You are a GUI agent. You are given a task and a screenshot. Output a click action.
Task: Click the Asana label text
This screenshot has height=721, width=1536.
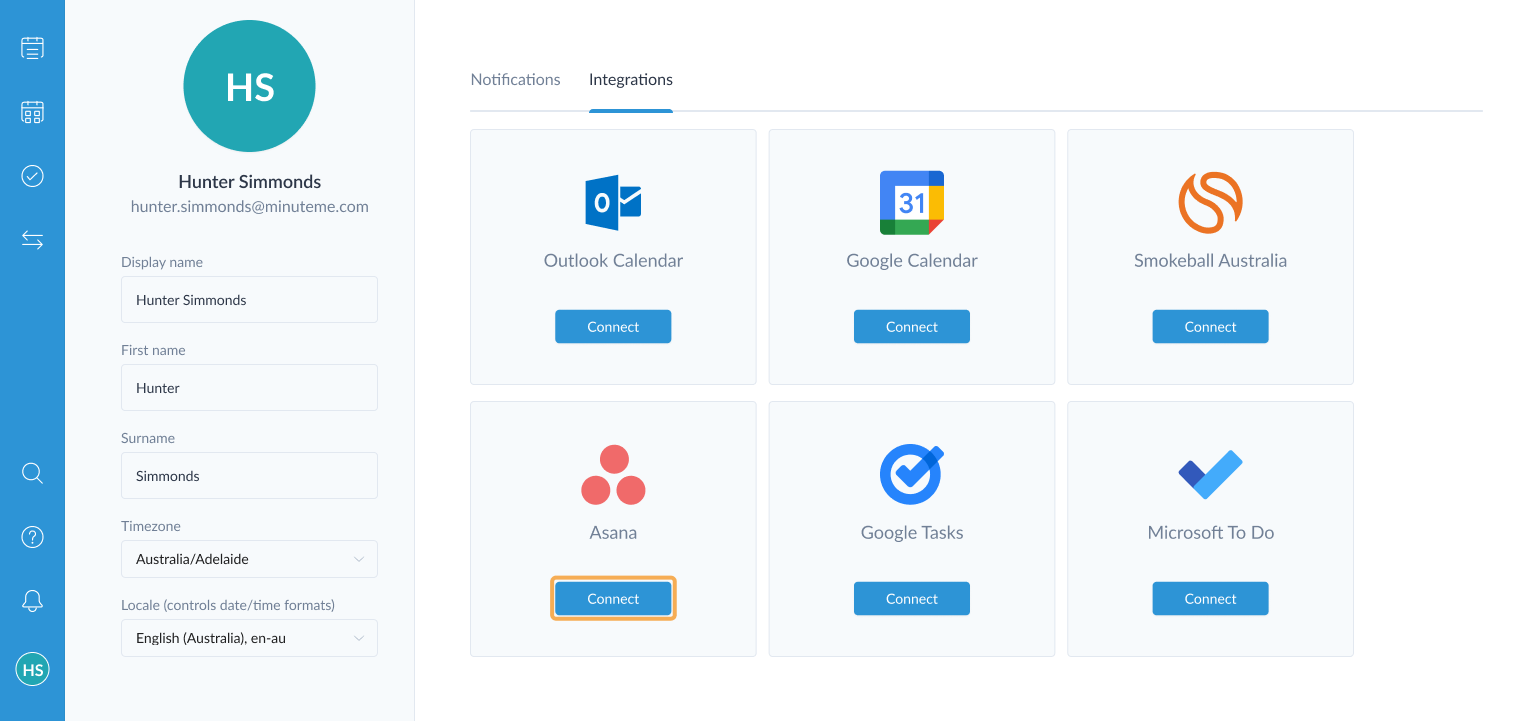tap(613, 533)
